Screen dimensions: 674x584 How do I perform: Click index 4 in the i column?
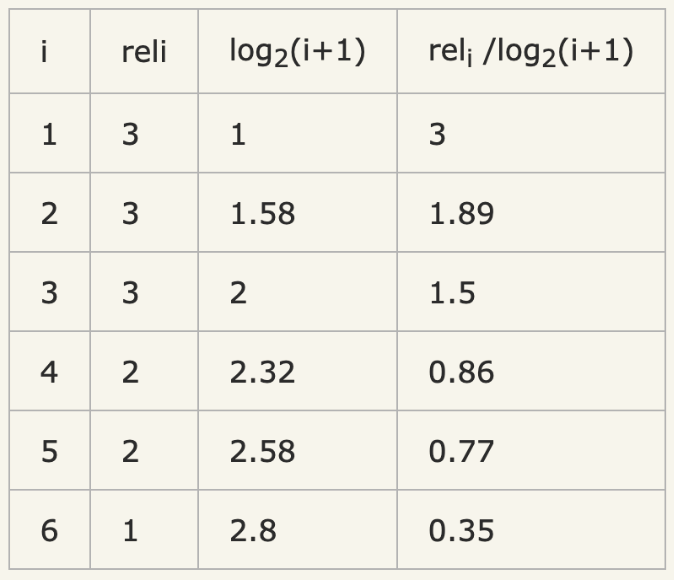point(49,372)
